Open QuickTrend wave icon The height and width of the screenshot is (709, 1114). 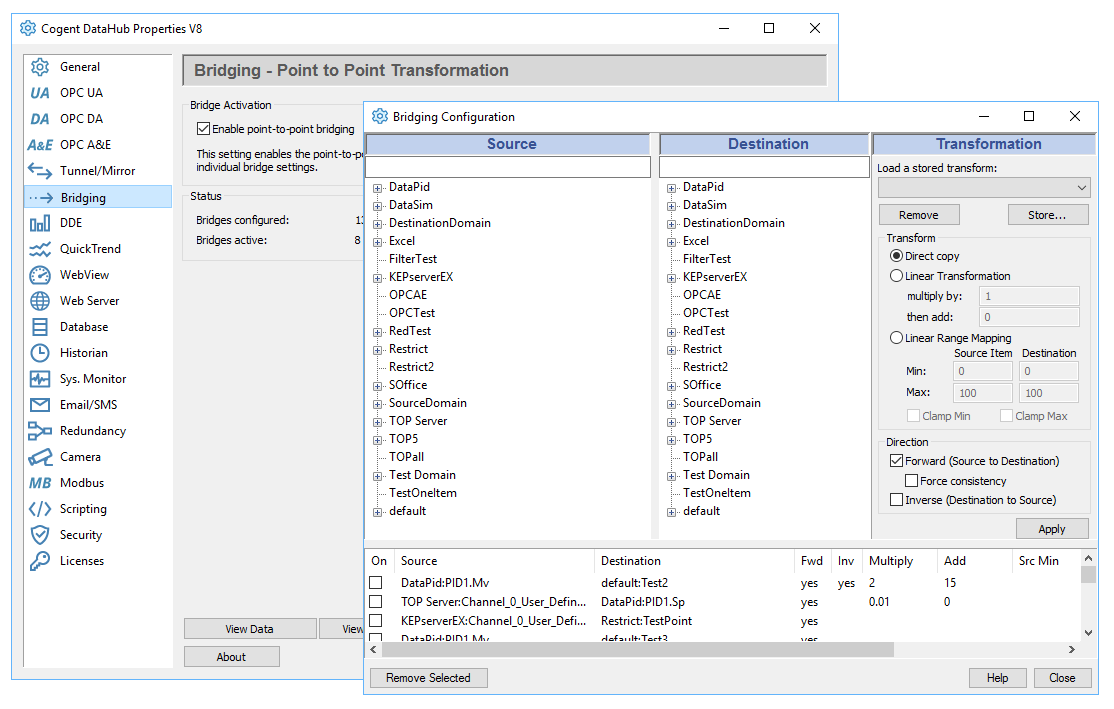pos(40,249)
